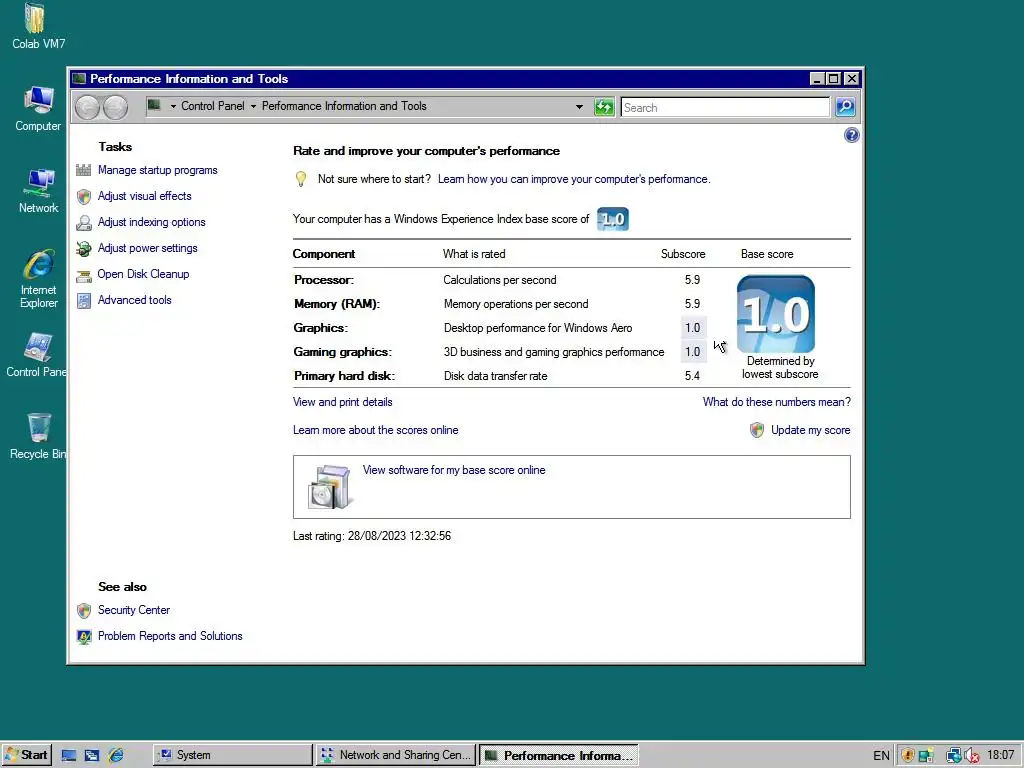This screenshot has width=1024, height=768.
Task: Launch Internet Explorer from quick launch
Action: click(116, 756)
